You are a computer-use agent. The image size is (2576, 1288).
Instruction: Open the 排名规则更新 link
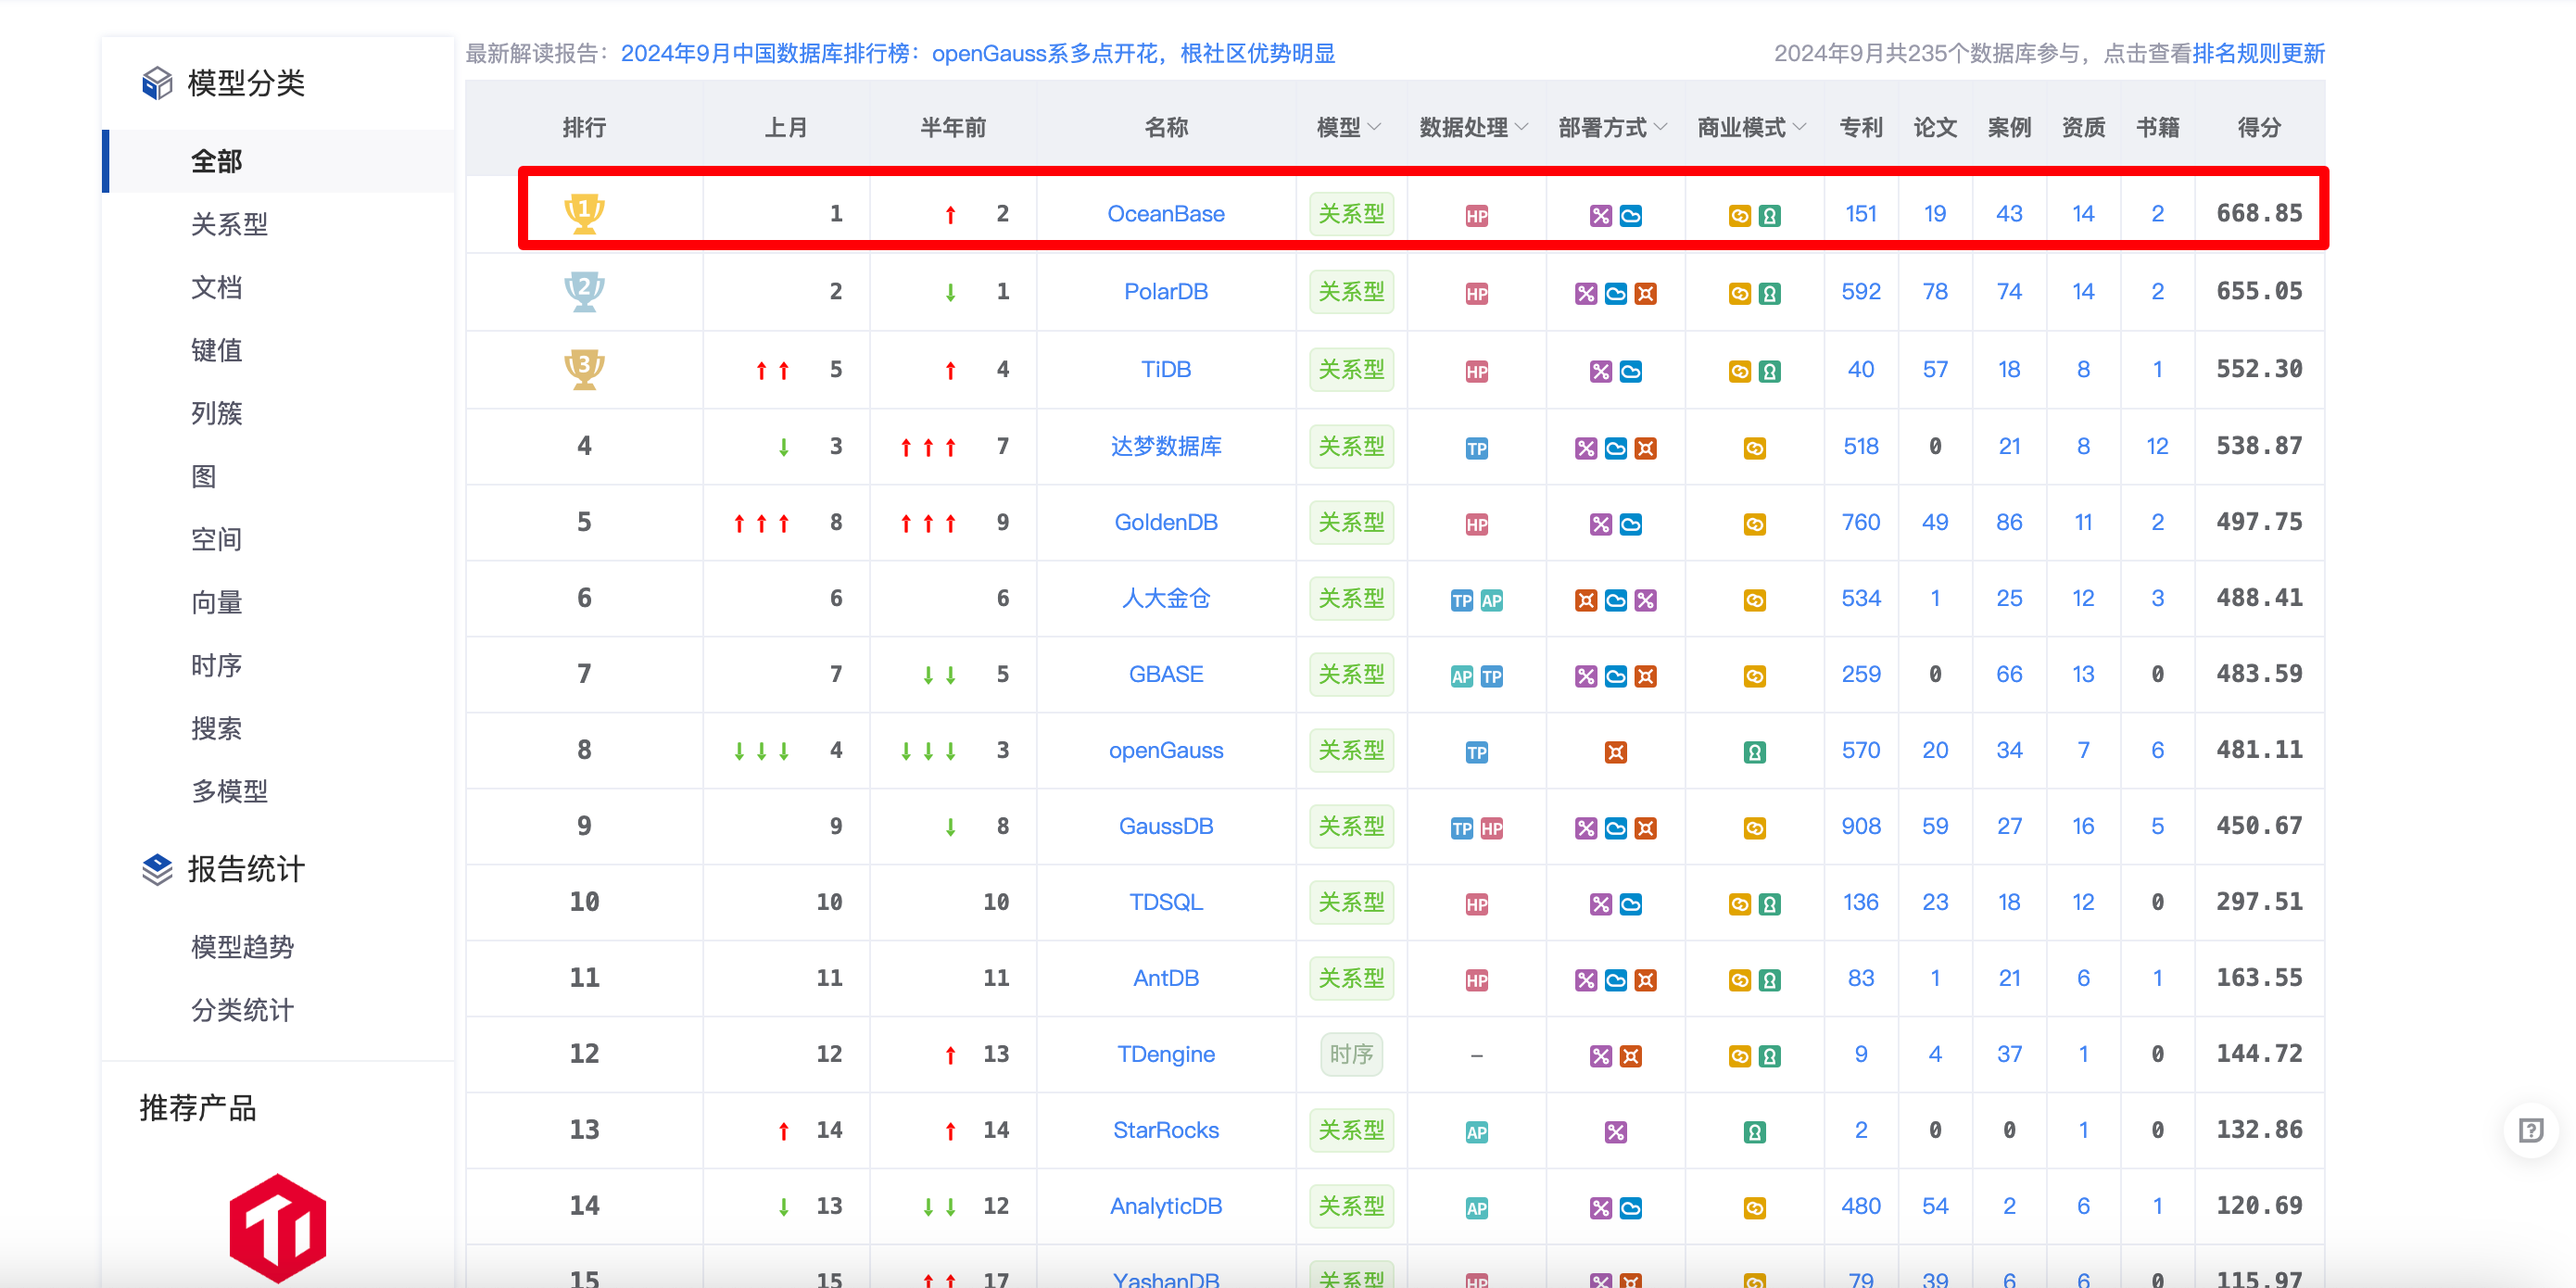2258,53
